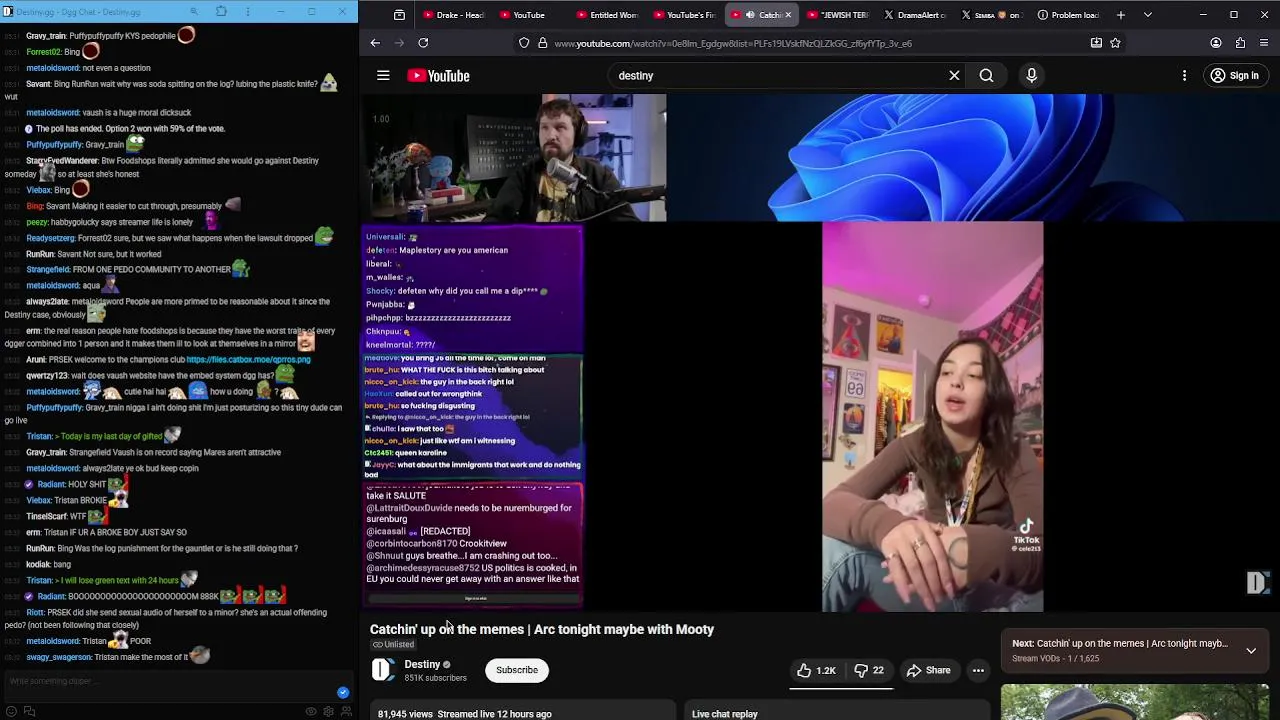Open emote picker in Dgg Chat
This screenshot has height=720, width=1280.
click(x=11, y=712)
